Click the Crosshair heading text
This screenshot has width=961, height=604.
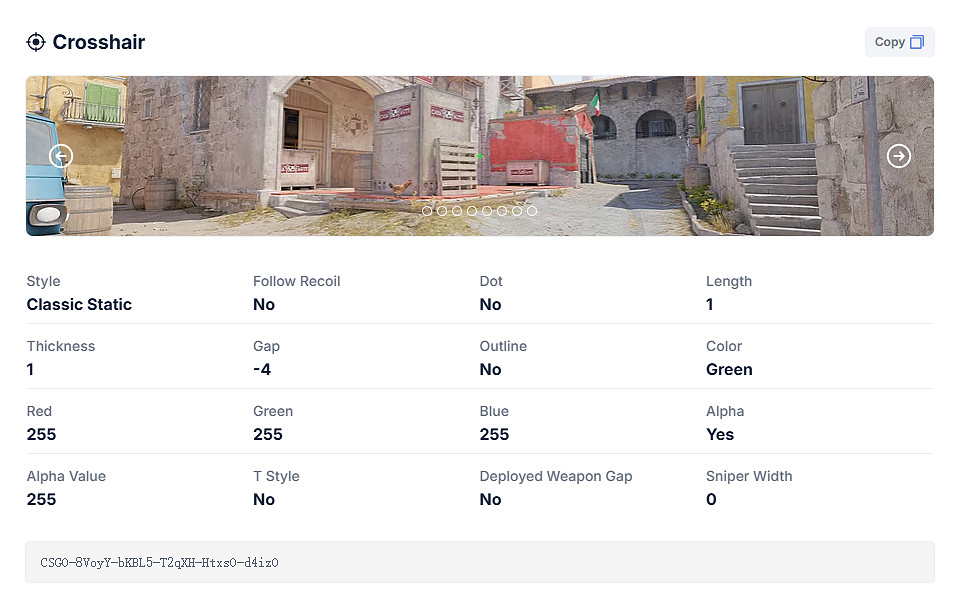[x=99, y=42]
